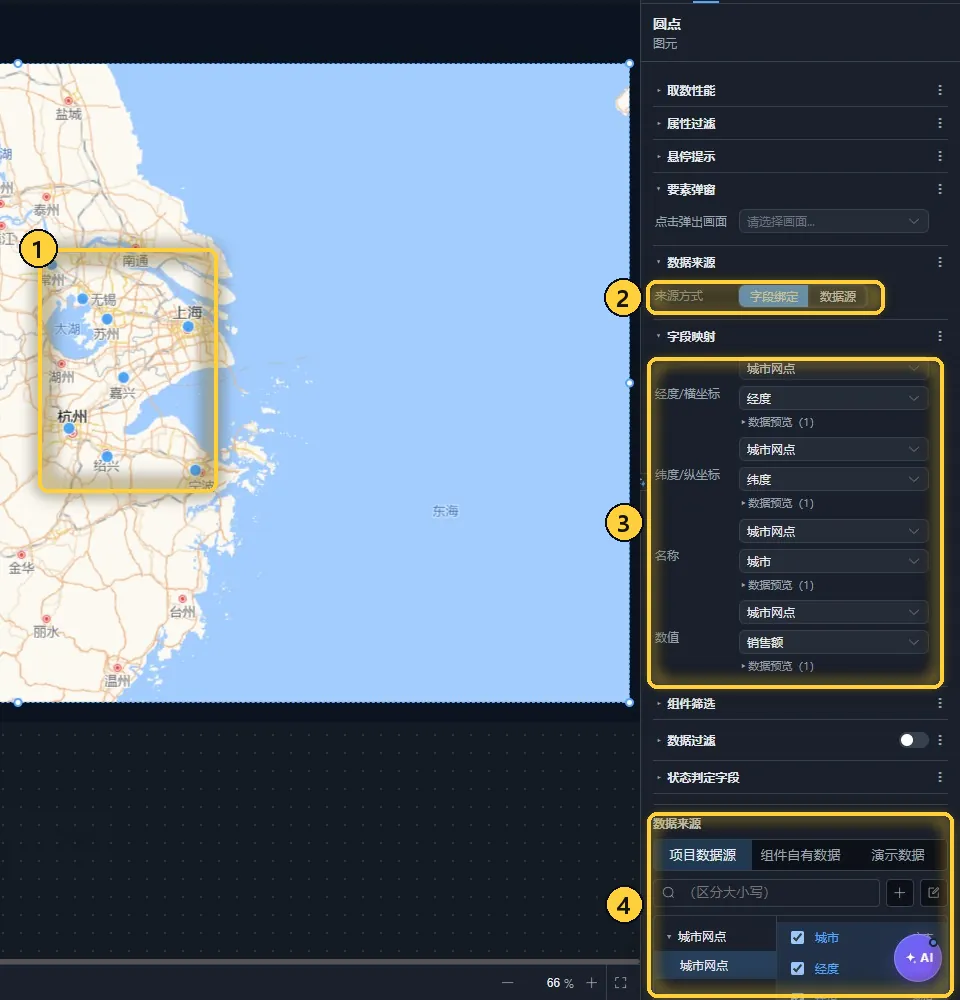Open the 点击弹出画面 screen dropdown
This screenshot has width=960, height=1000.
[833, 222]
